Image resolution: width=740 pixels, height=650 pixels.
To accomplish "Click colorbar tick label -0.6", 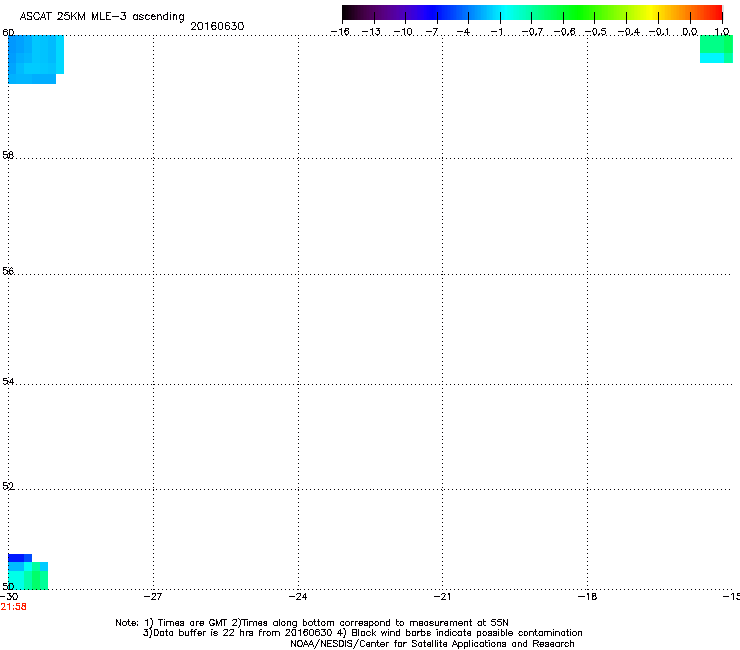I will (564, 32).
